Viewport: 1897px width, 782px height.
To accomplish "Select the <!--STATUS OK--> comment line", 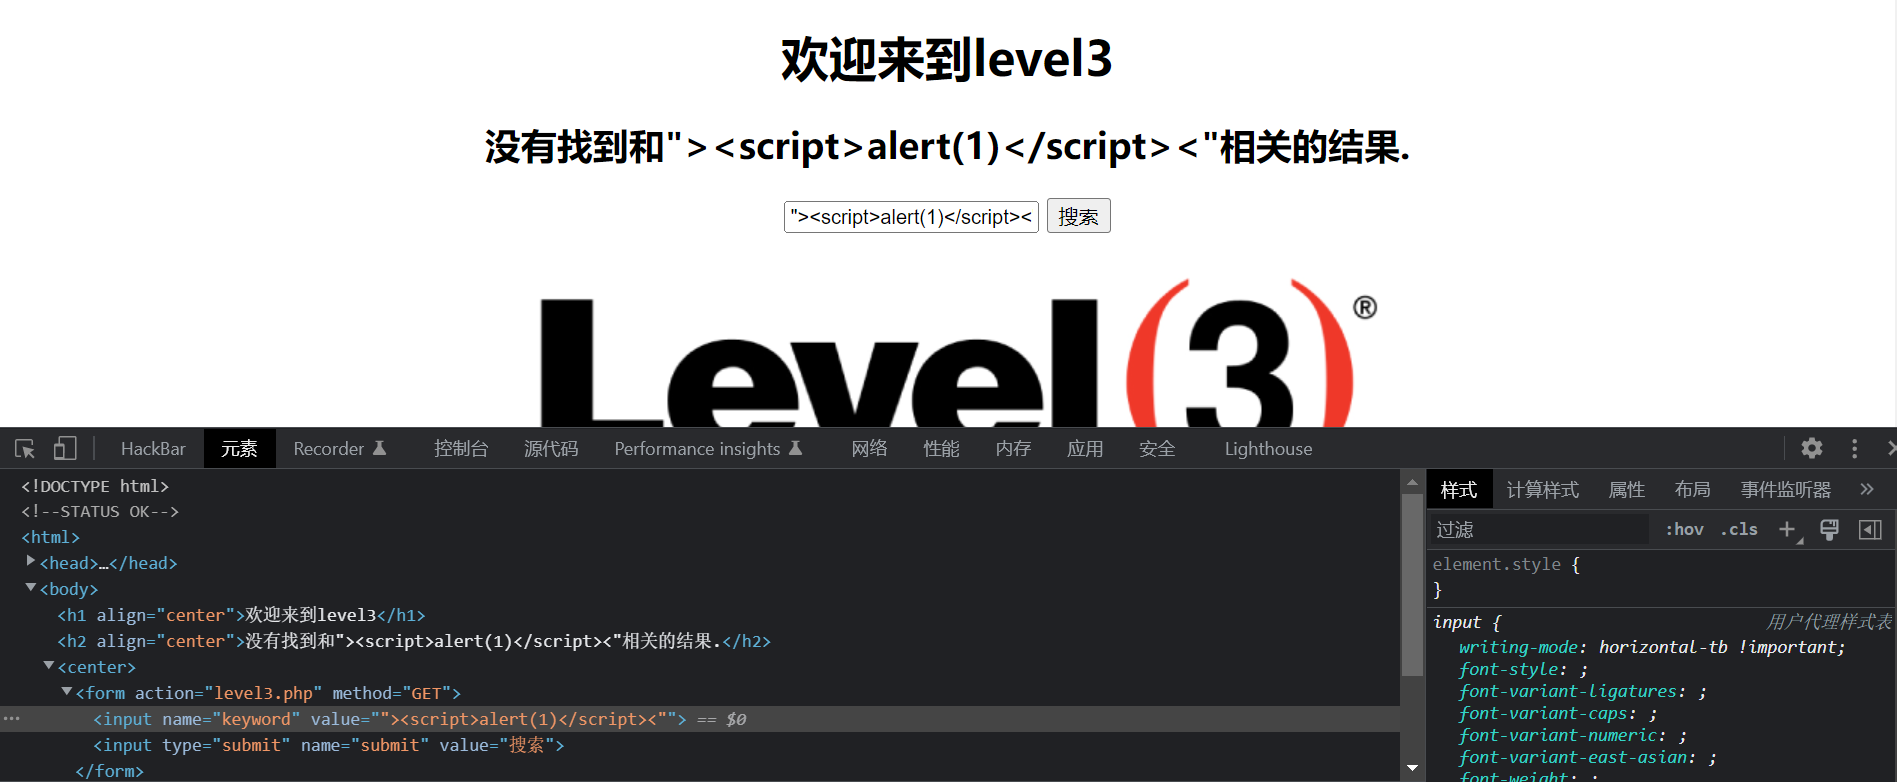I will 100,511.
